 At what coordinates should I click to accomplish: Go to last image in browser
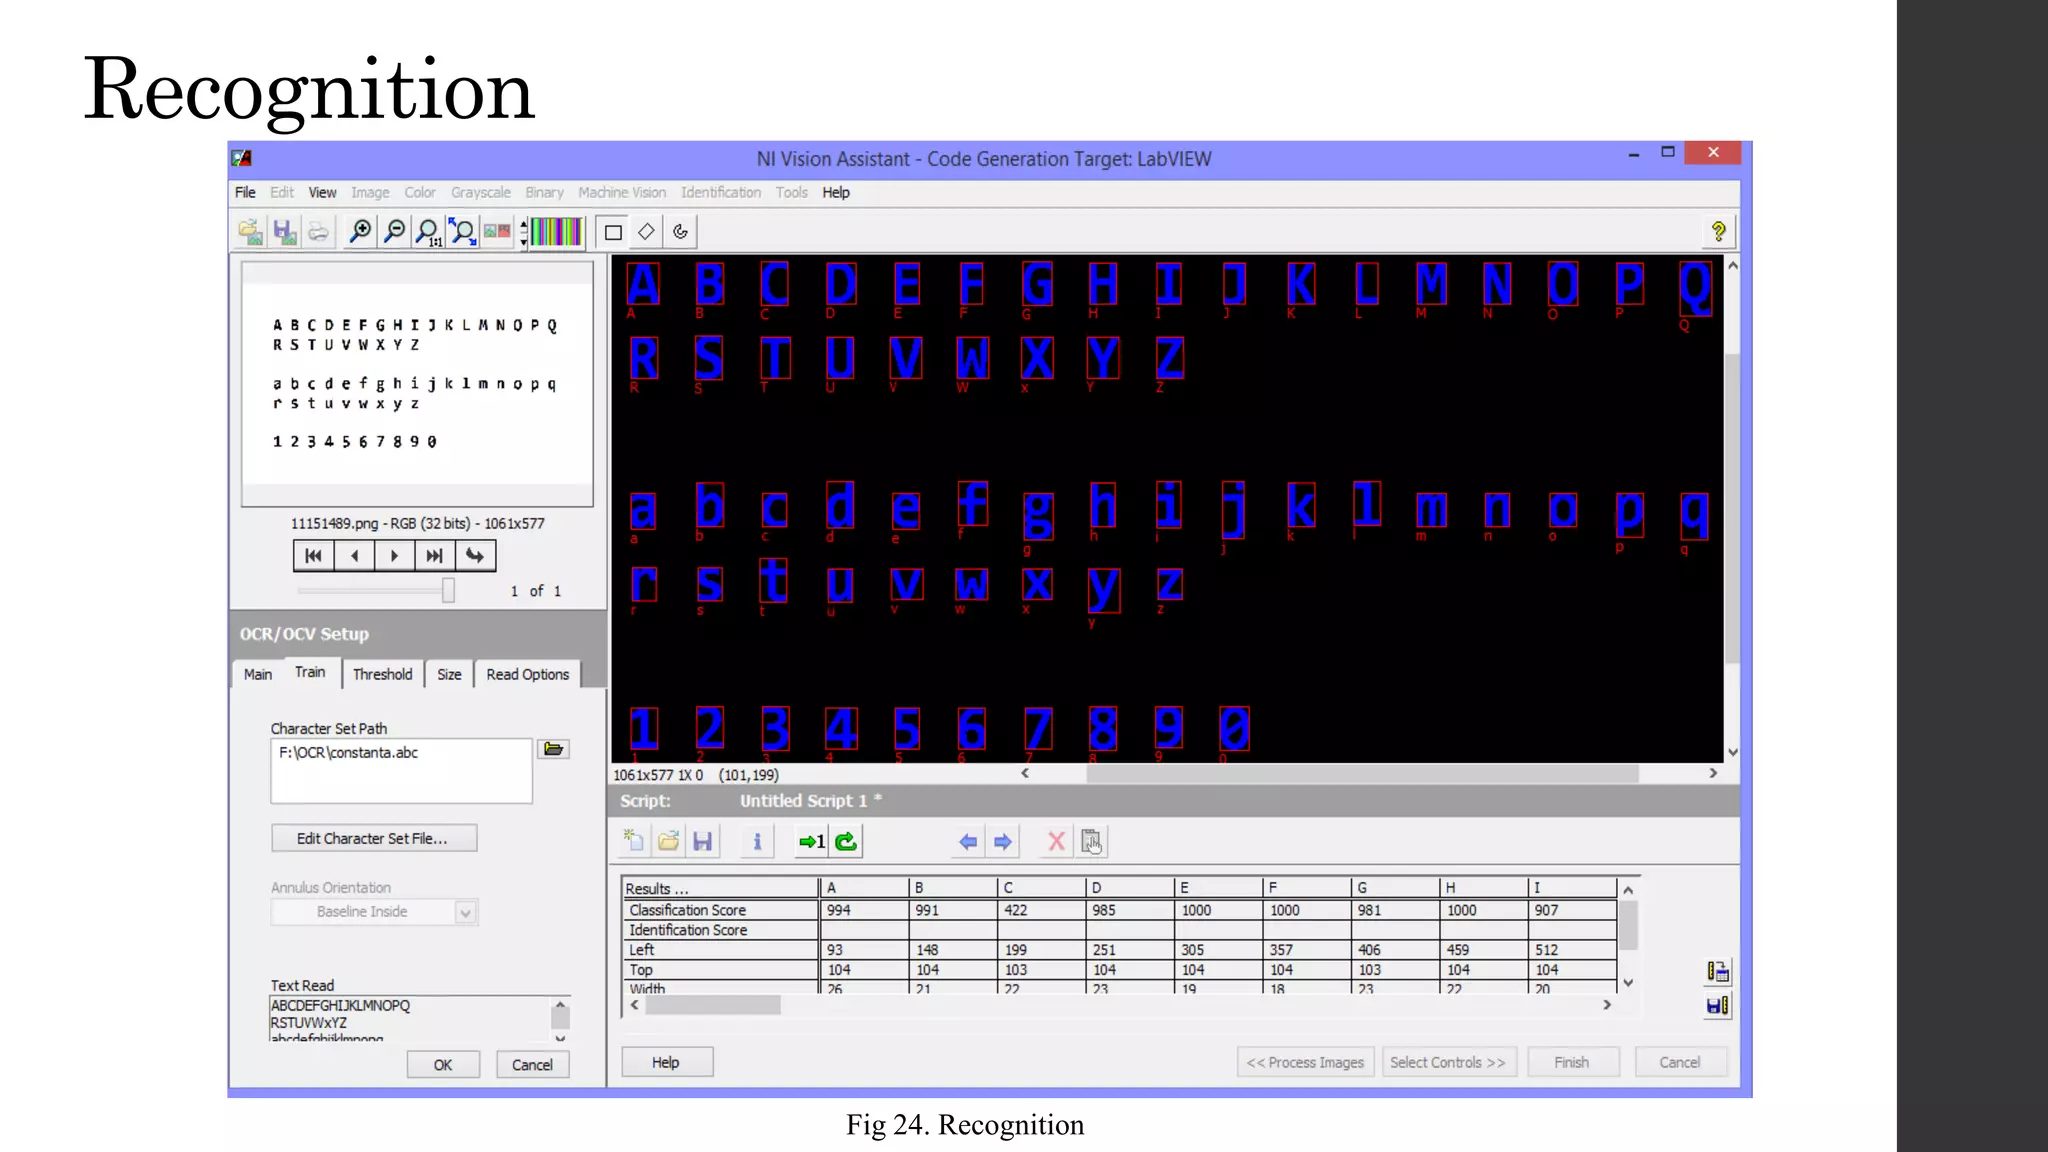pos(434,556)
